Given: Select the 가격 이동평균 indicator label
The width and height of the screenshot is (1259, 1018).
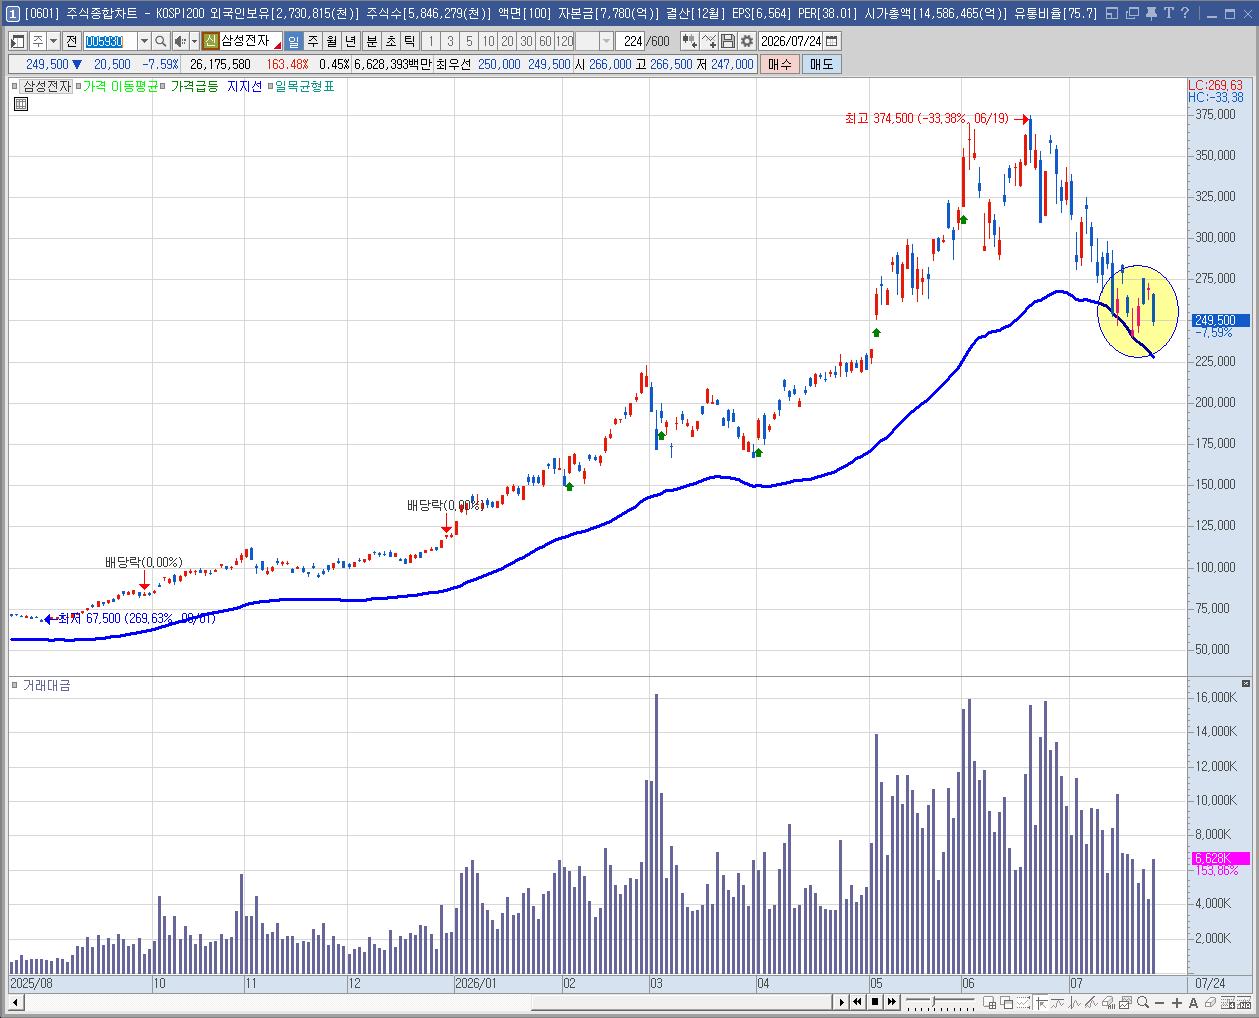Looking at the screenshot, I should coord(120,86).
